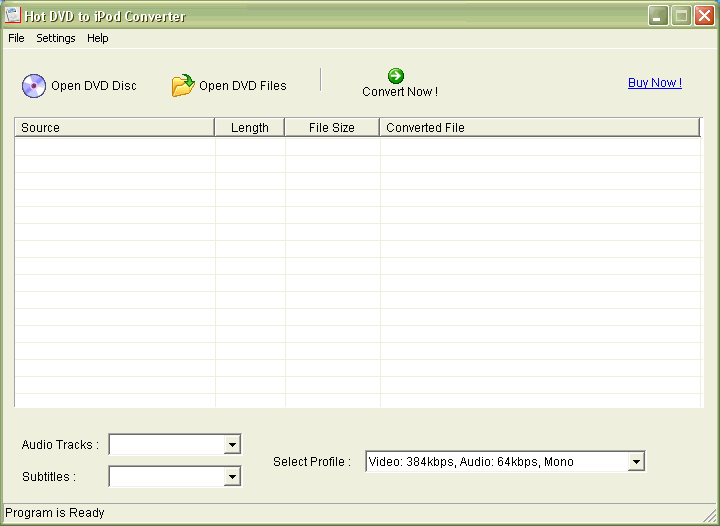The width and height of the screenshot is (720, 526).
Task: Click the green Convert Now arrow icon
Action: click(396, 76)
